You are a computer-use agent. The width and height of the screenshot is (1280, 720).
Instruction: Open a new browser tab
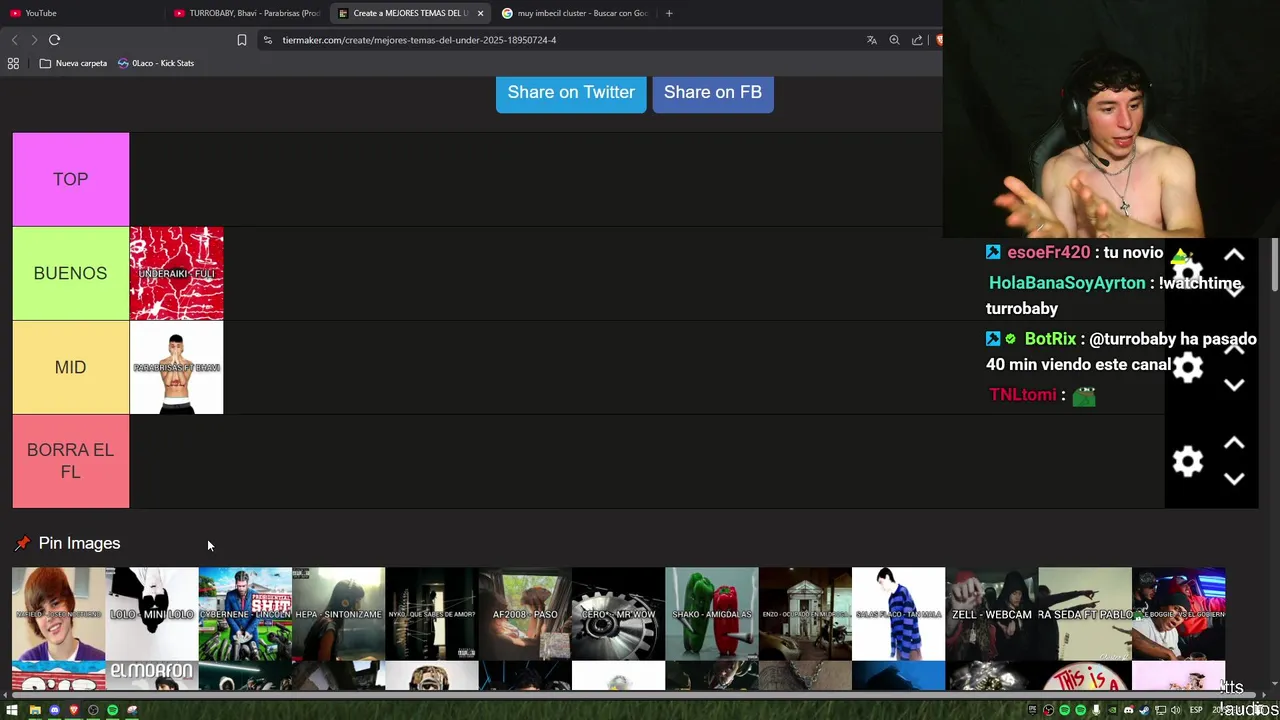669,13
